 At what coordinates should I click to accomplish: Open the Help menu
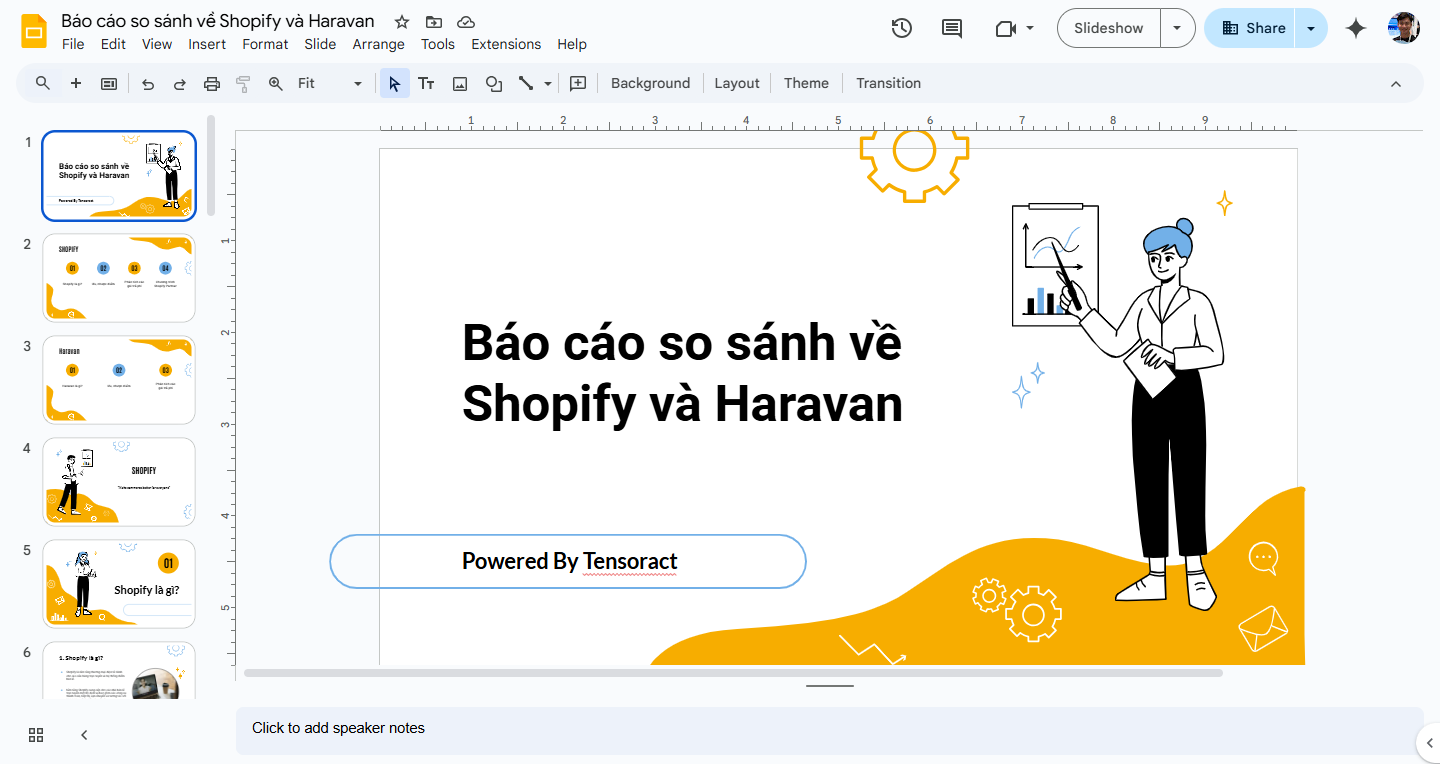[x=572, y=44]
